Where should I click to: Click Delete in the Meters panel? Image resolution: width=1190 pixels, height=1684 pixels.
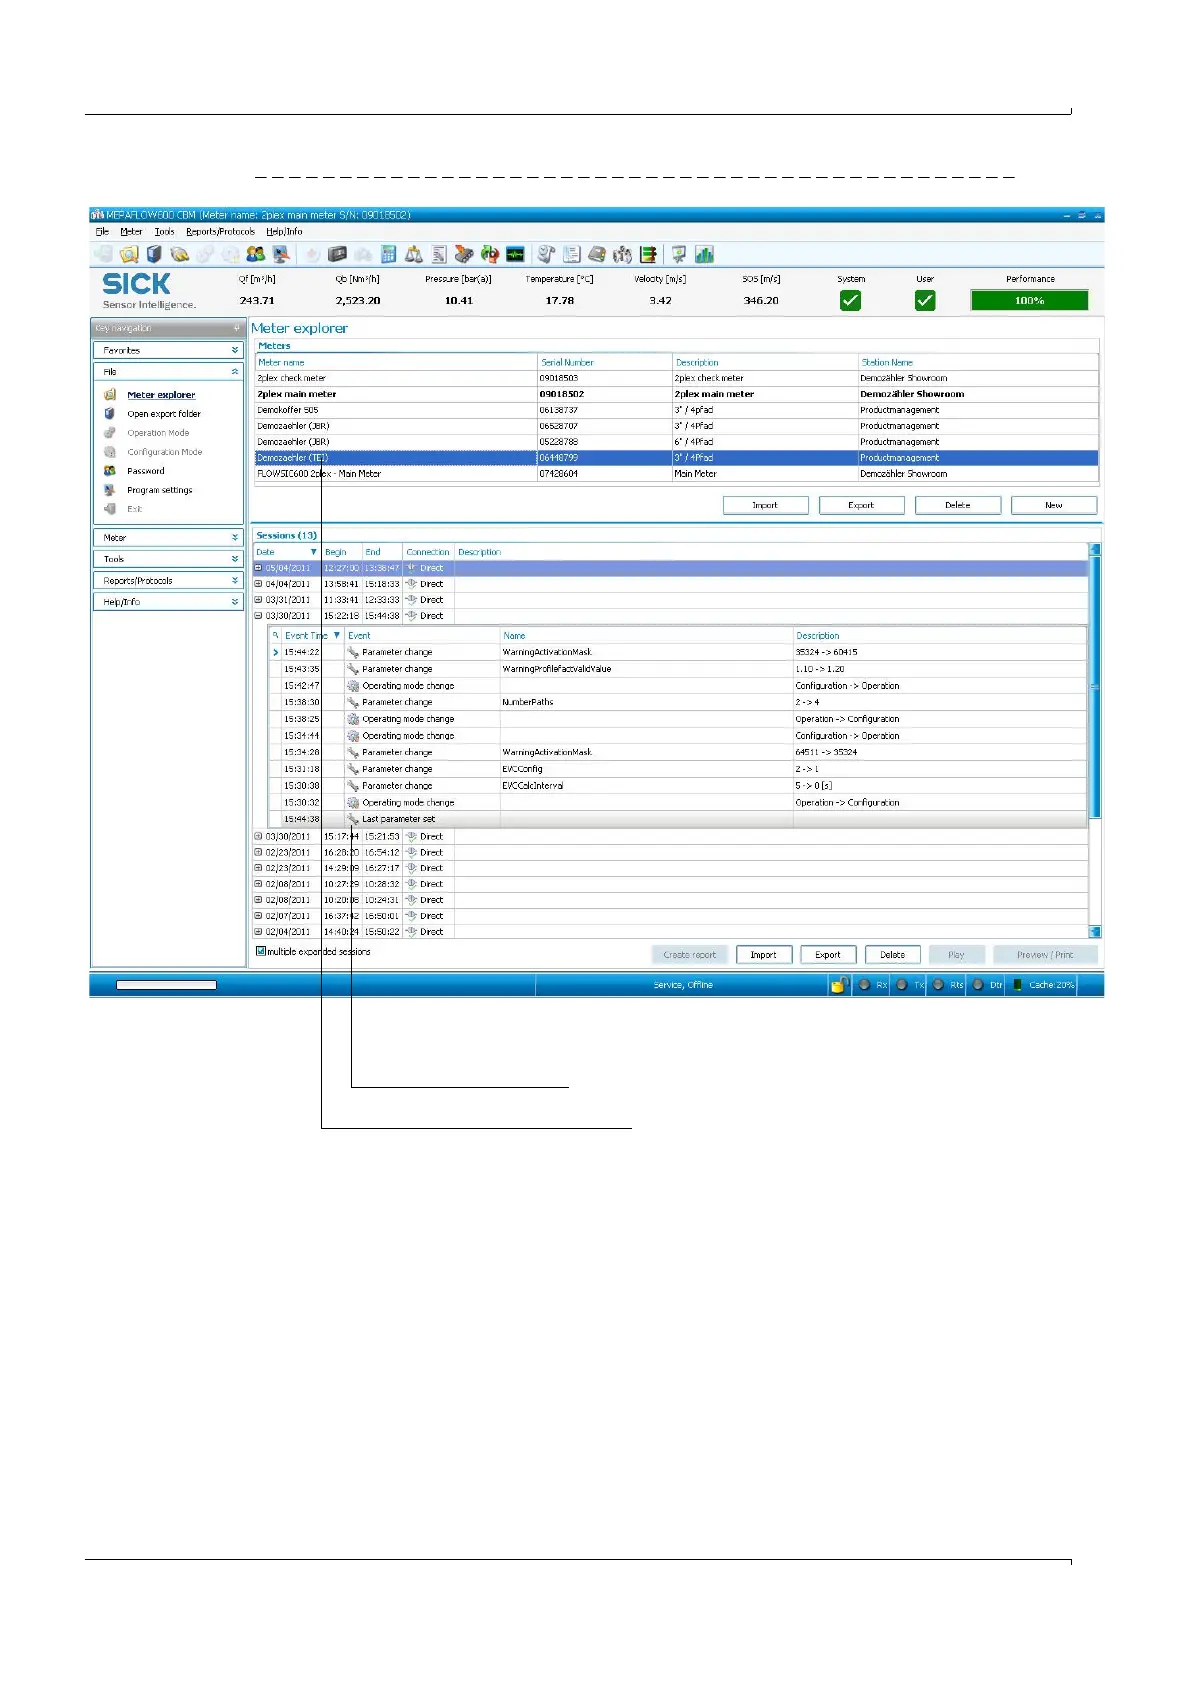click(x=958, y=505)
